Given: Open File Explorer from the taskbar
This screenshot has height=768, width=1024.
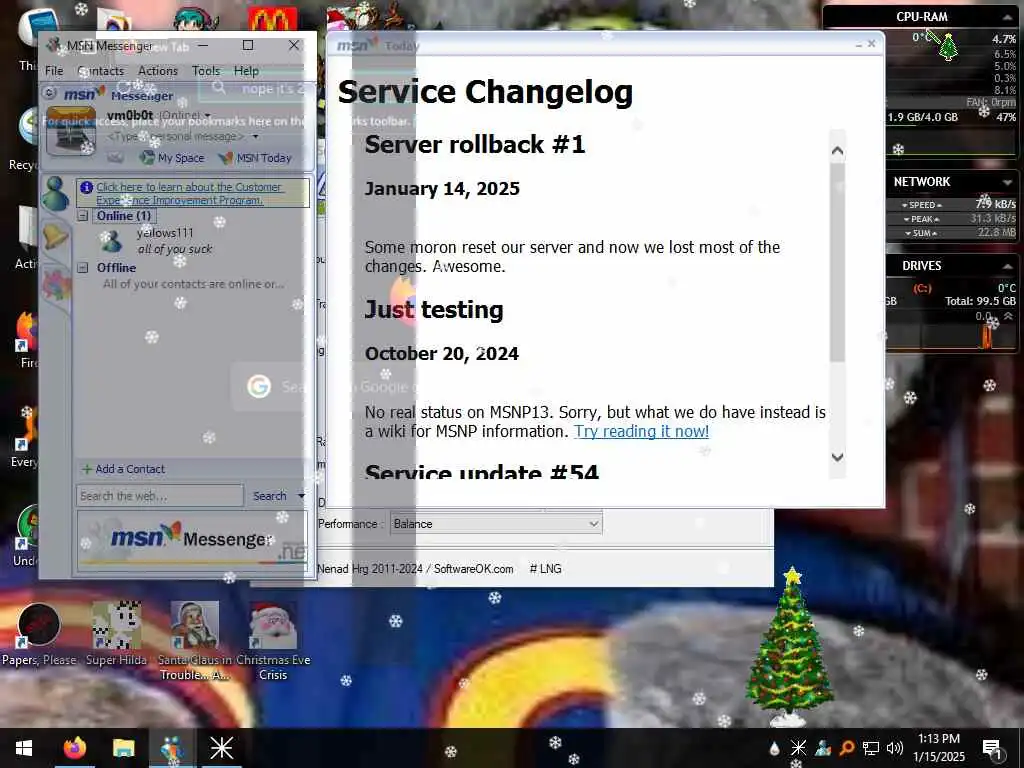Looking at the screenshot, I should coord(123,748).
